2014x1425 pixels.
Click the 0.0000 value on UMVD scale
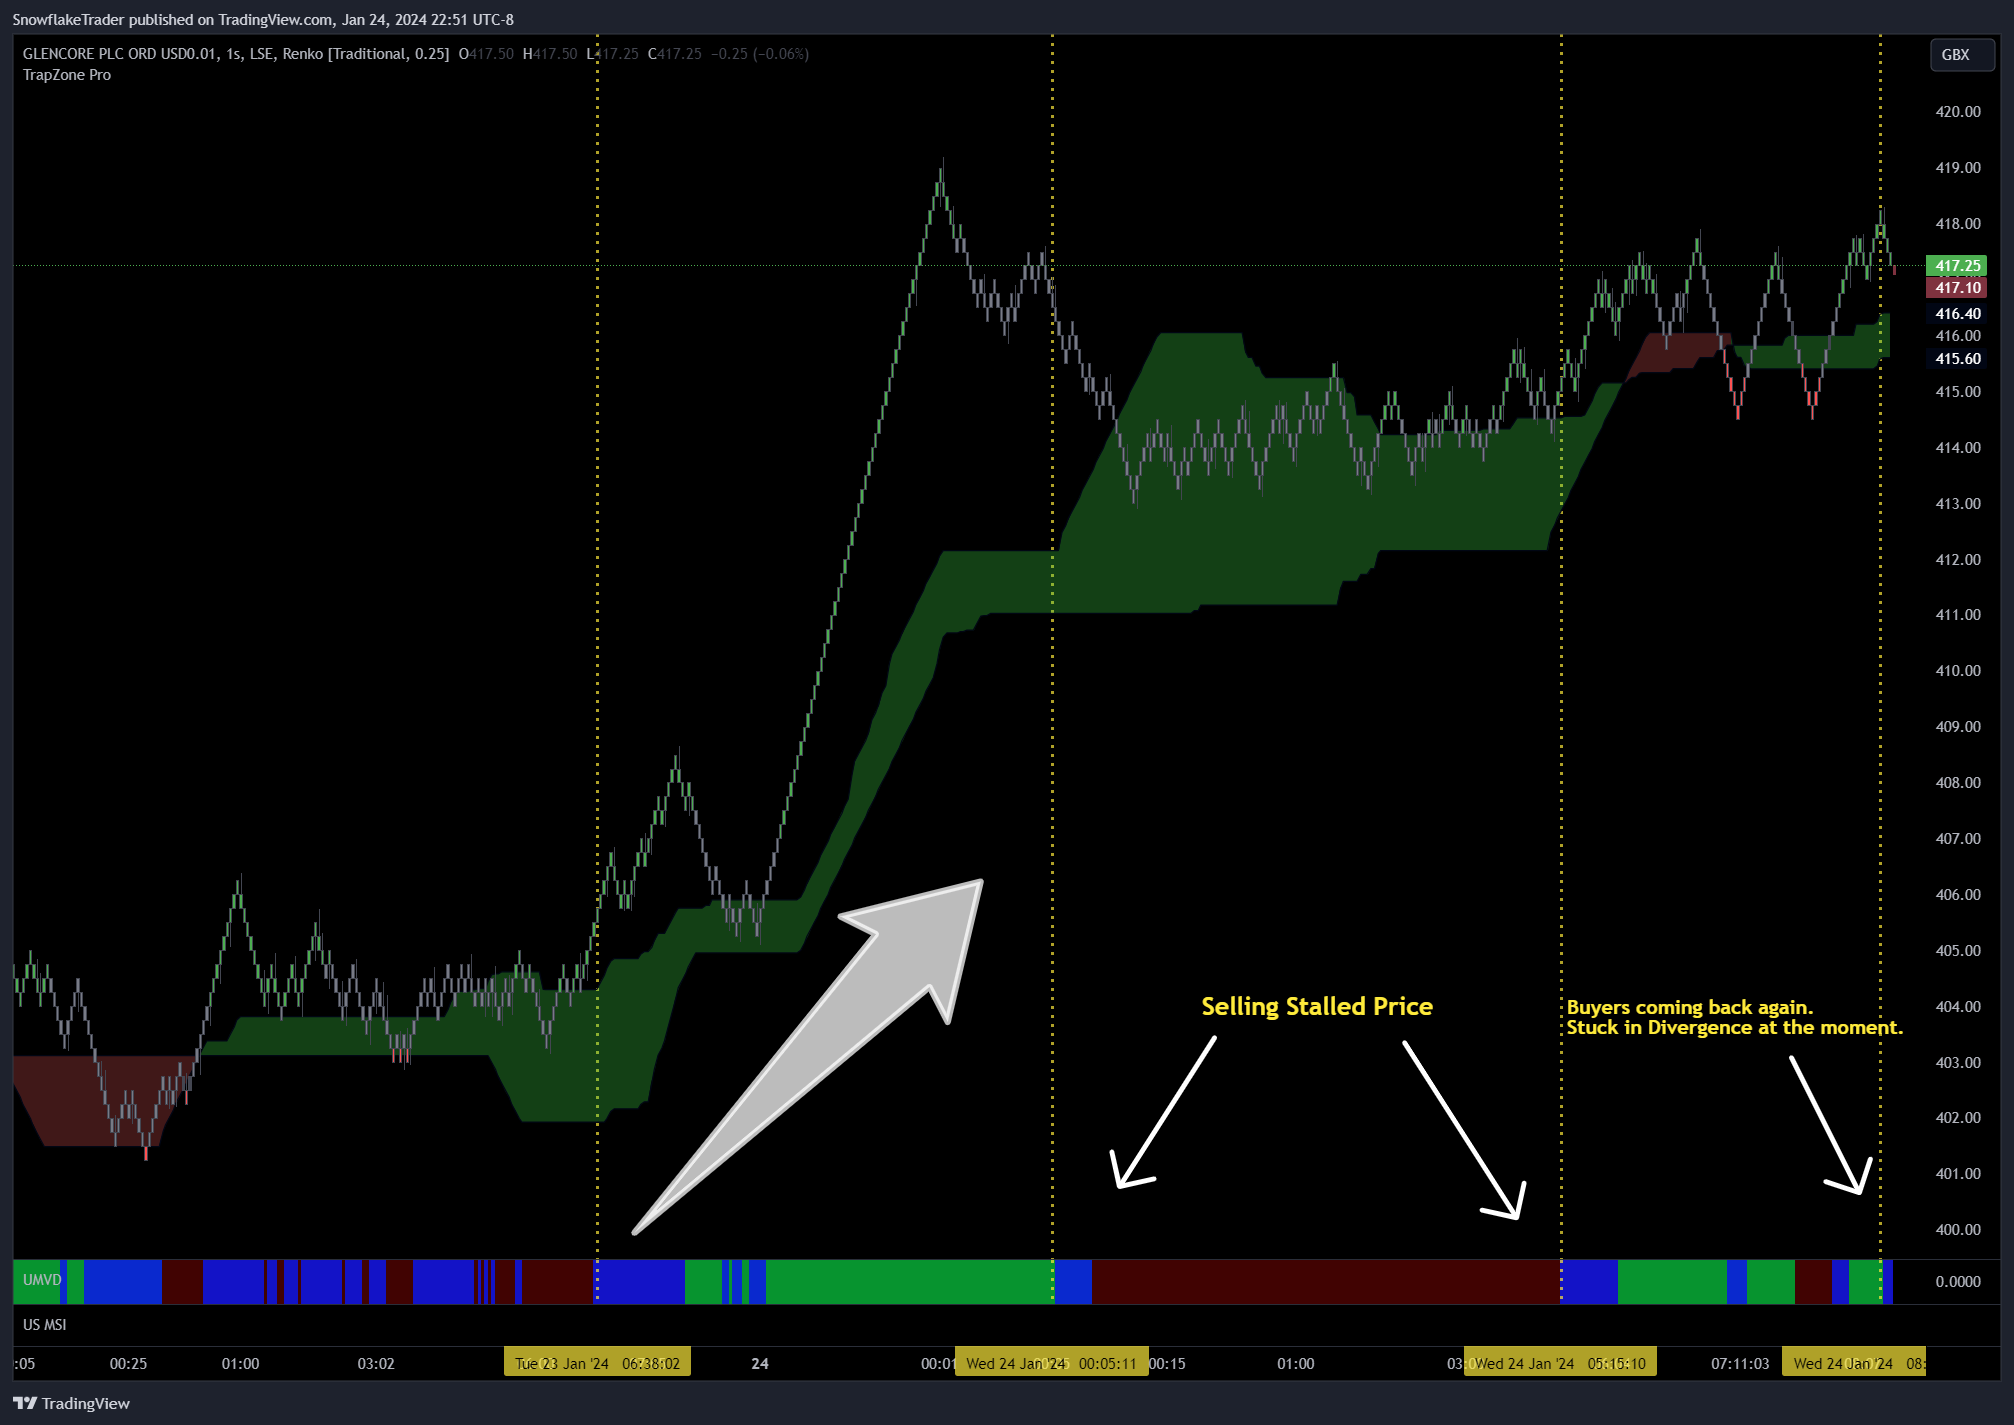pyautogui.click(x=1957, y=1282)
